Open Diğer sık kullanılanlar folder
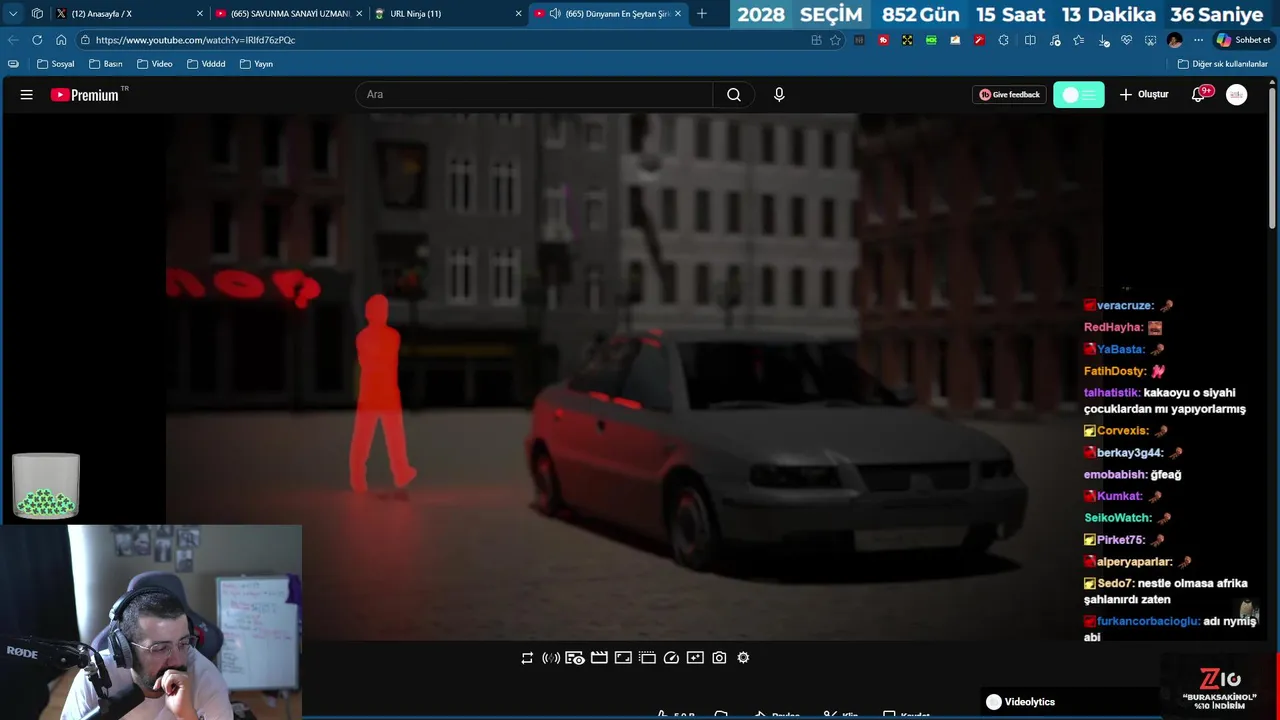The image size is (1280, 720). 1223,64
